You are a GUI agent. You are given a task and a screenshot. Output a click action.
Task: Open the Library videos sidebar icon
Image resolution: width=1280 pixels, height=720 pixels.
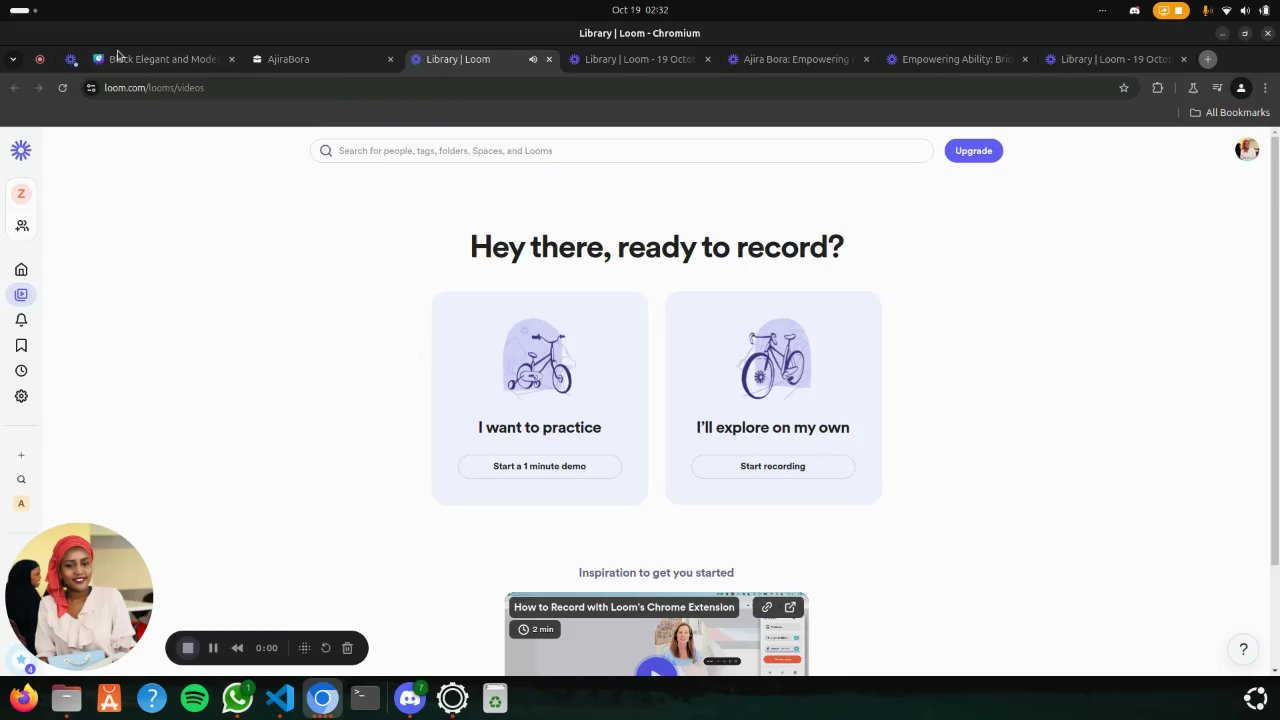click(21, 294)
